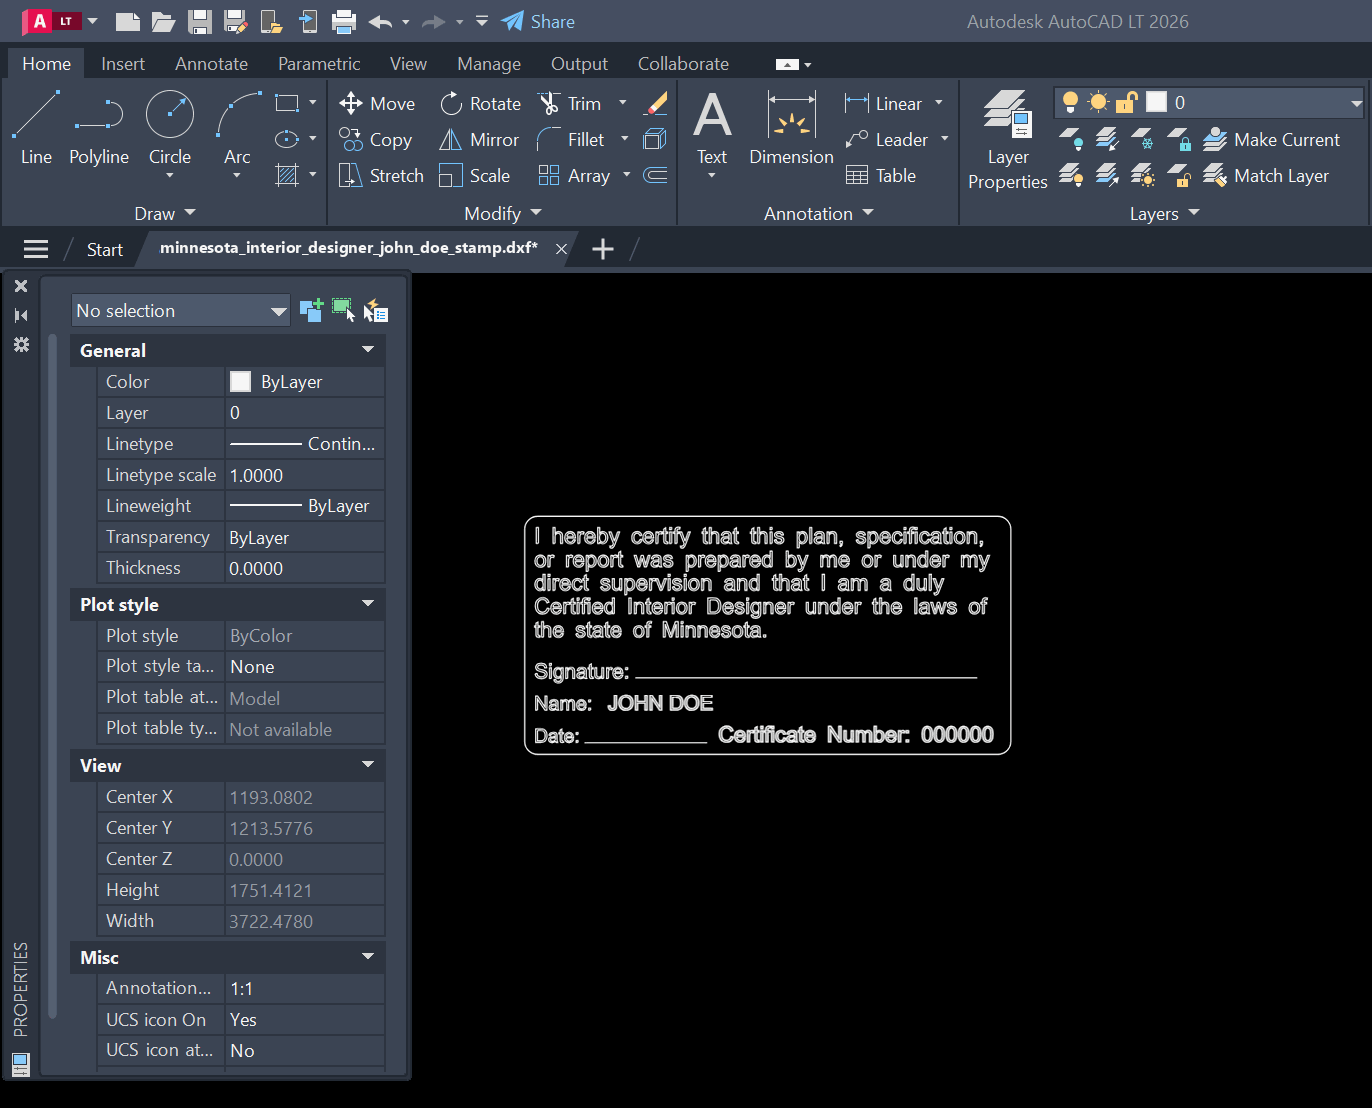
Task: Click the Linetype scale value field
Action: pos(305,475)
